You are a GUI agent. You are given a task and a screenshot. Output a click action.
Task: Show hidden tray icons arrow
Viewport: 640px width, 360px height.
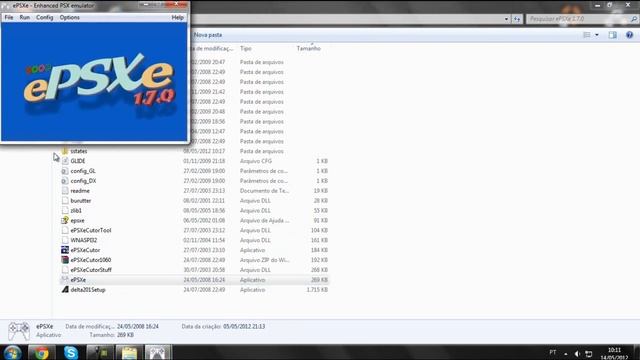click(x=566, y=353)
